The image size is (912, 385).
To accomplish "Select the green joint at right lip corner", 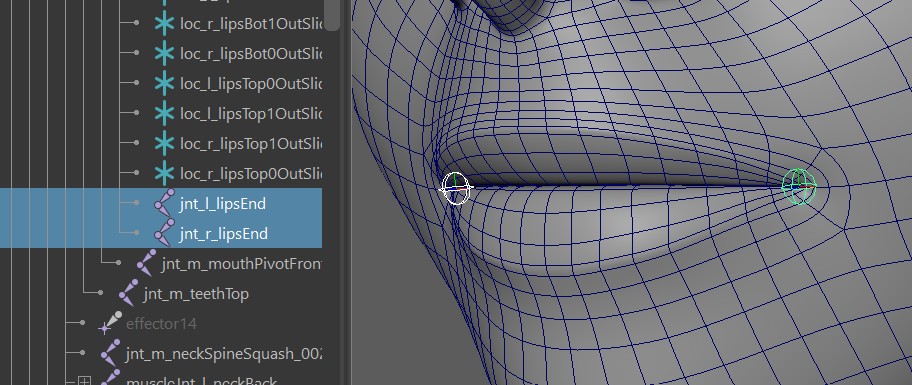I will pyautogui.click(x=799, y=186).
